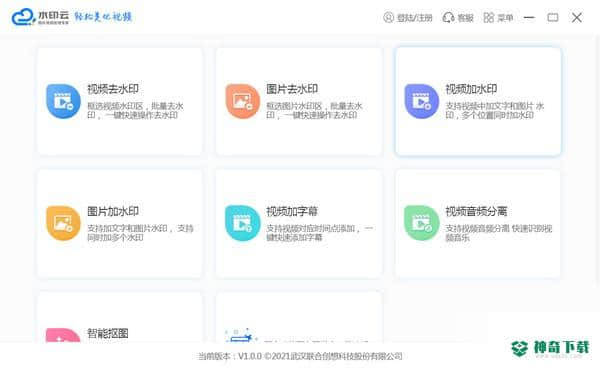Click the yellow 图片加水印 icon
Viewport: 600px width, 370px height.
click(63, 223)
